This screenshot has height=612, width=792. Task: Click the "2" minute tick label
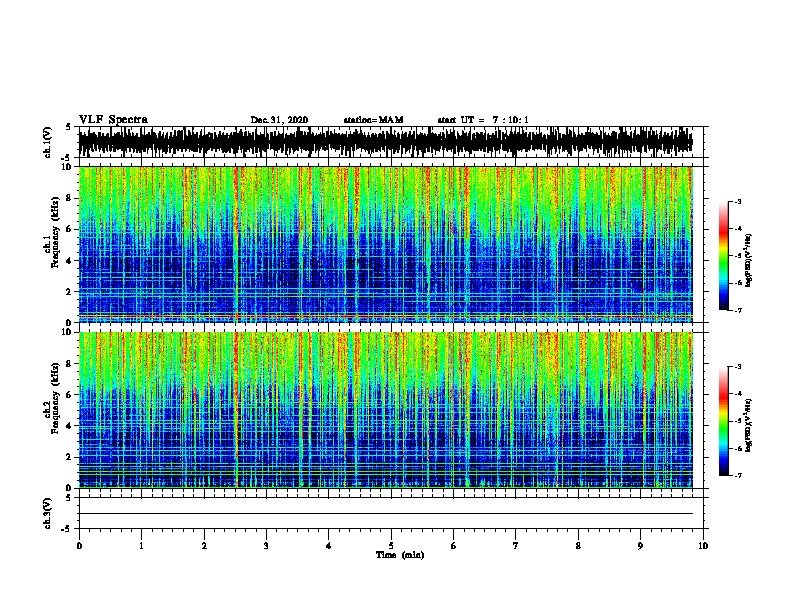[x=204, y=546]
